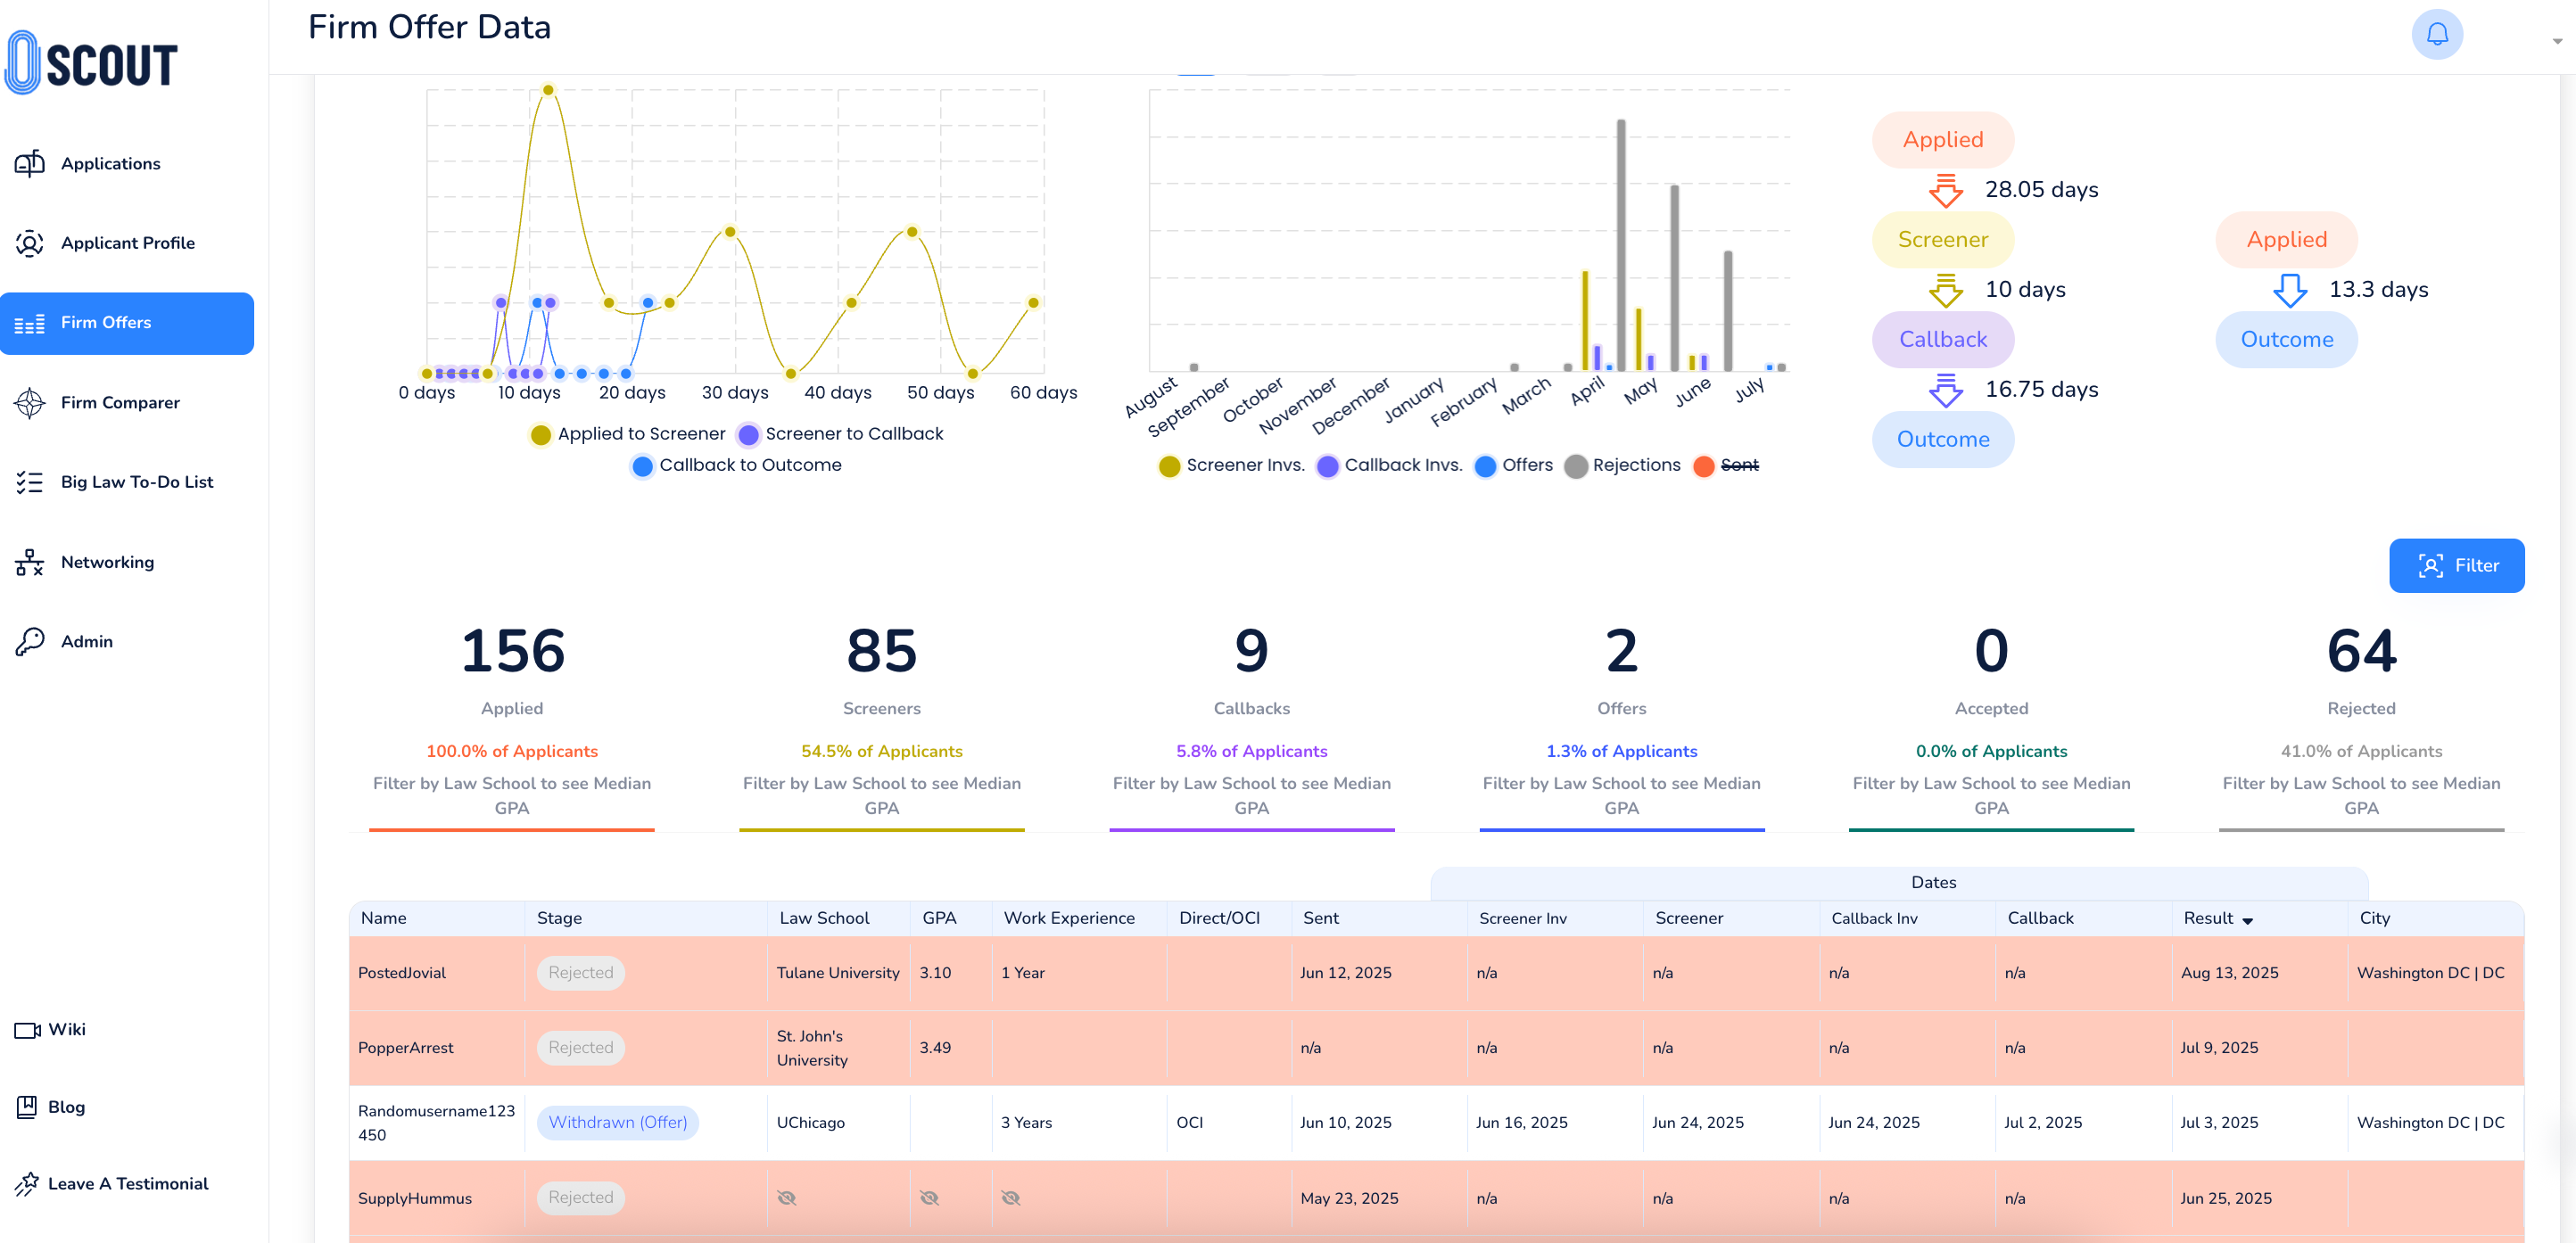Open the top-right account dropdown arrow
The image size is (2576, 1243).
(x=2556, y=41)
